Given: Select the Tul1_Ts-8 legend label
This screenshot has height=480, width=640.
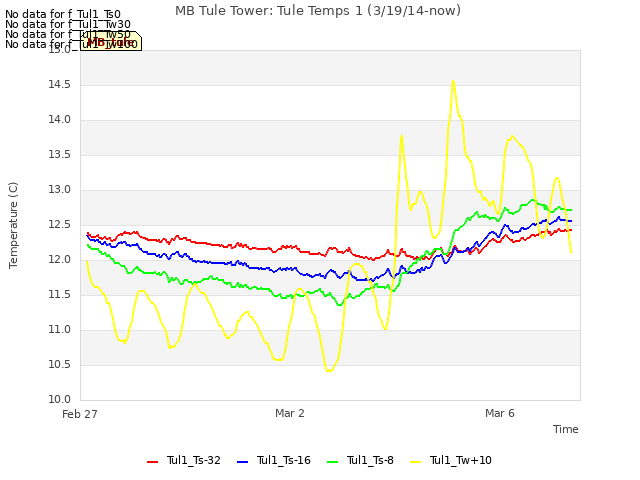Looking at the screenshot, I should coord(370,460).
